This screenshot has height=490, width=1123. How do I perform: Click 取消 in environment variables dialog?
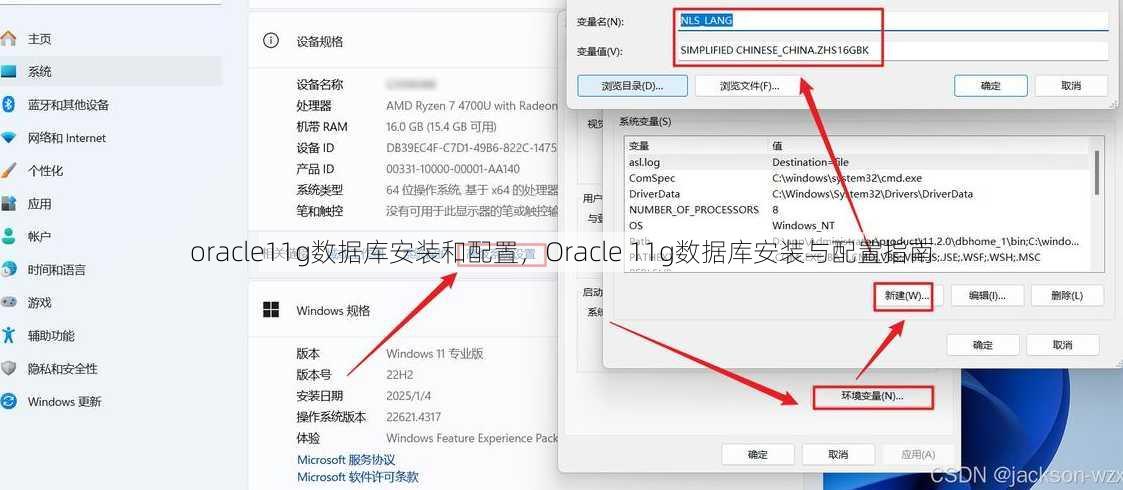coord(1063,345)
